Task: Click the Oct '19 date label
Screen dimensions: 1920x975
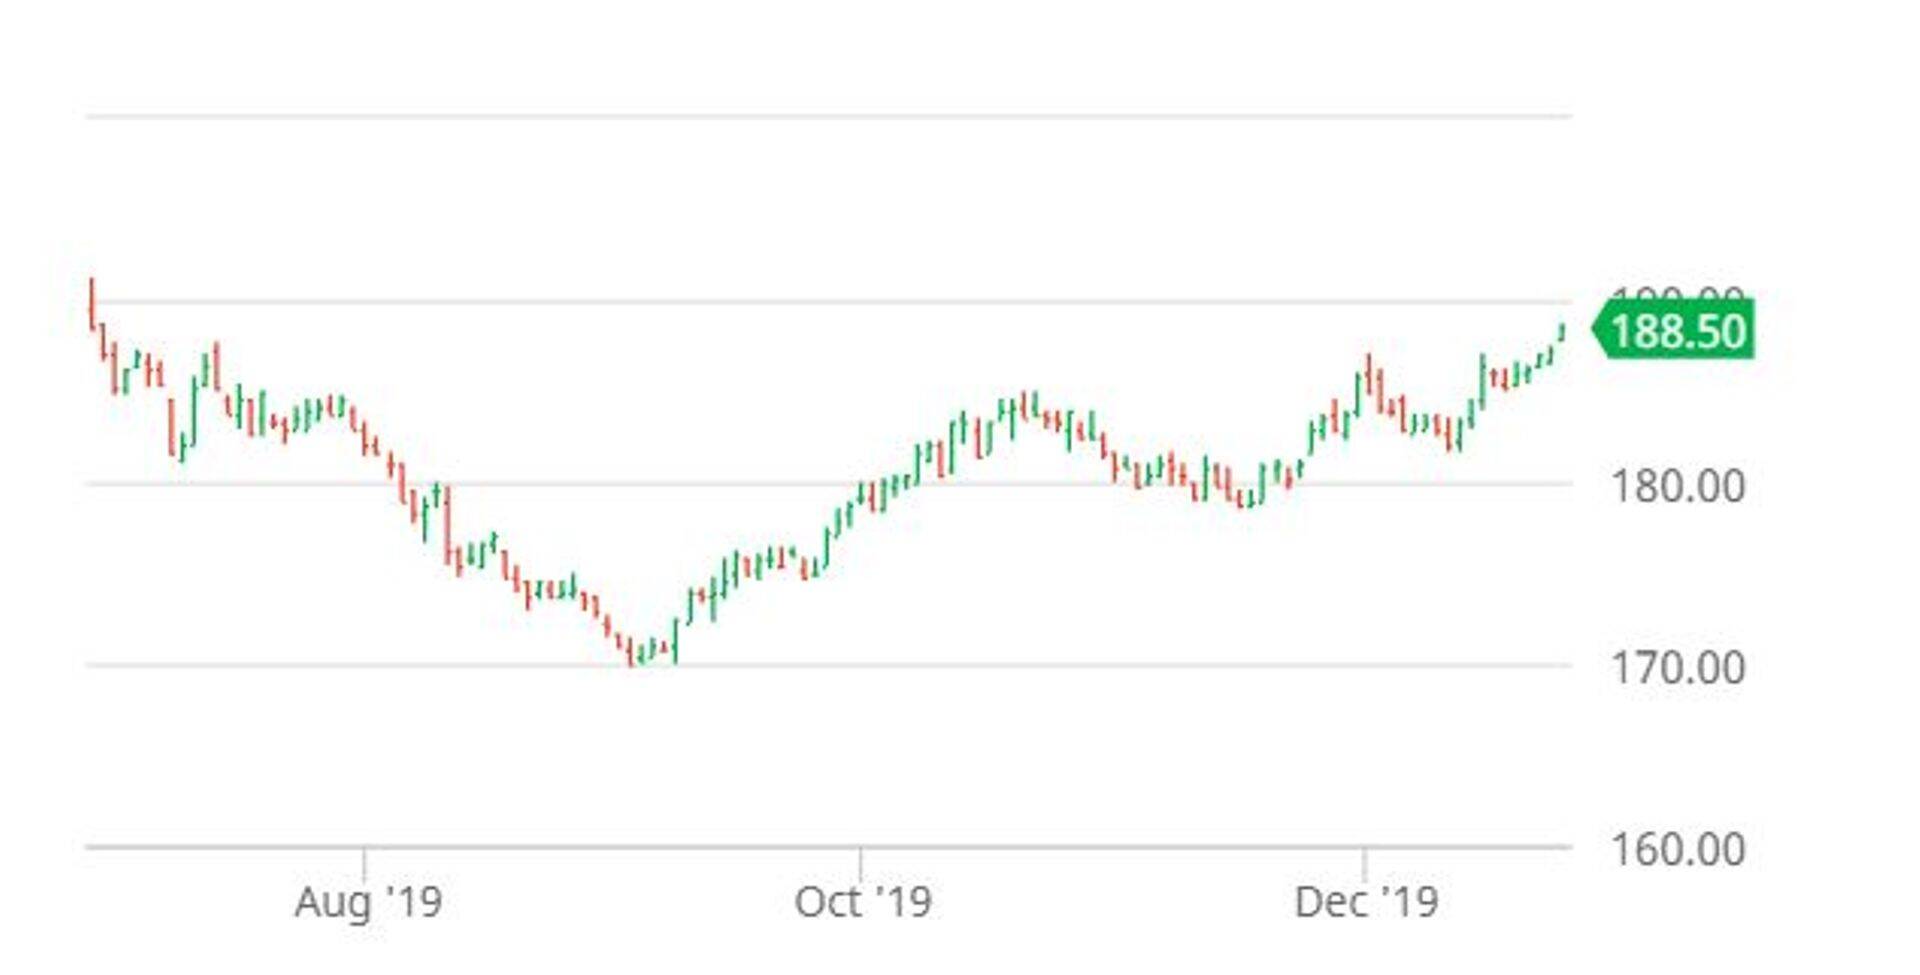Action: click(x=862, y=902)
